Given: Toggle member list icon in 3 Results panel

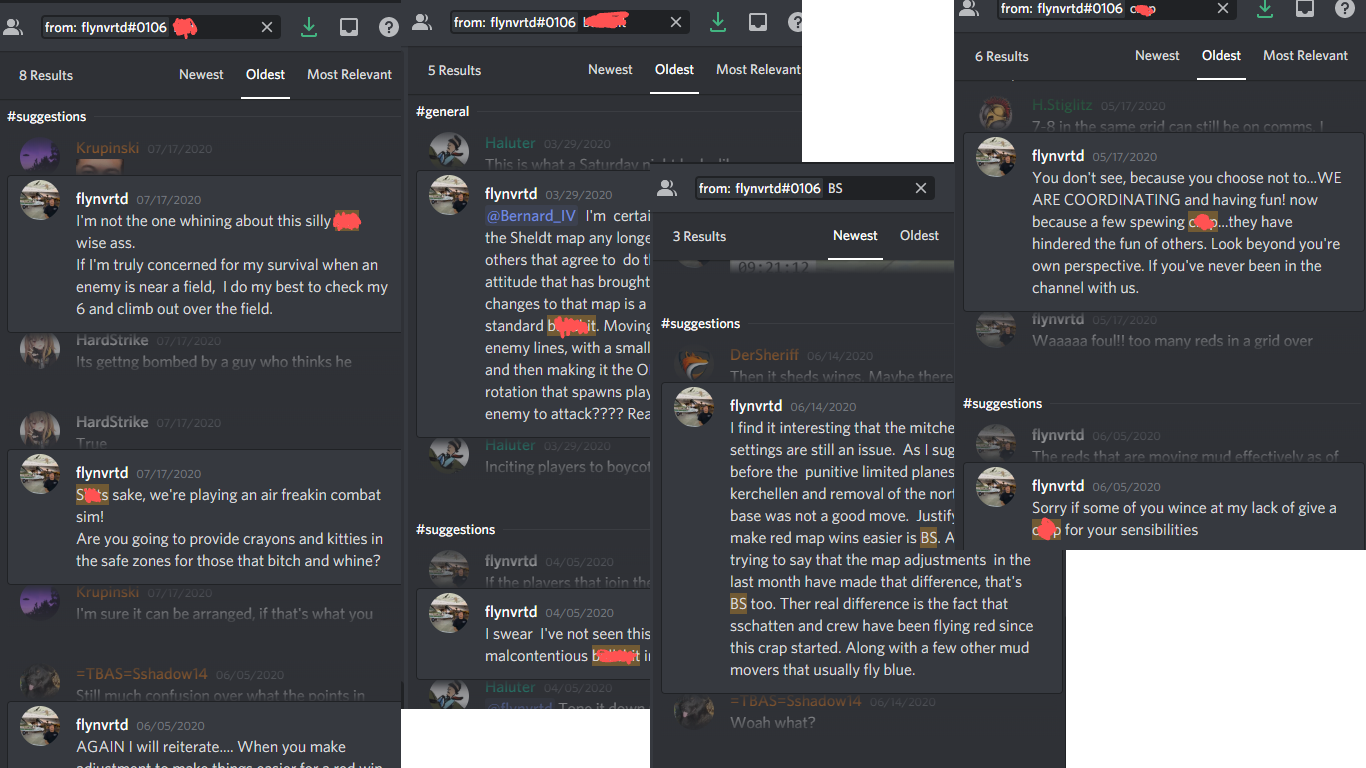Looking at the screenshot, I should (x=667, y=188).
